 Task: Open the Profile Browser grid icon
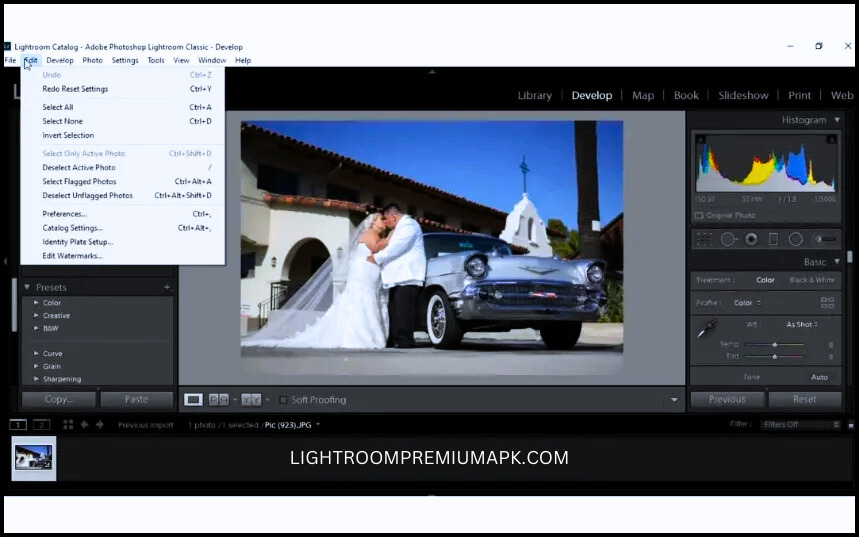click(x=827, y=302)
